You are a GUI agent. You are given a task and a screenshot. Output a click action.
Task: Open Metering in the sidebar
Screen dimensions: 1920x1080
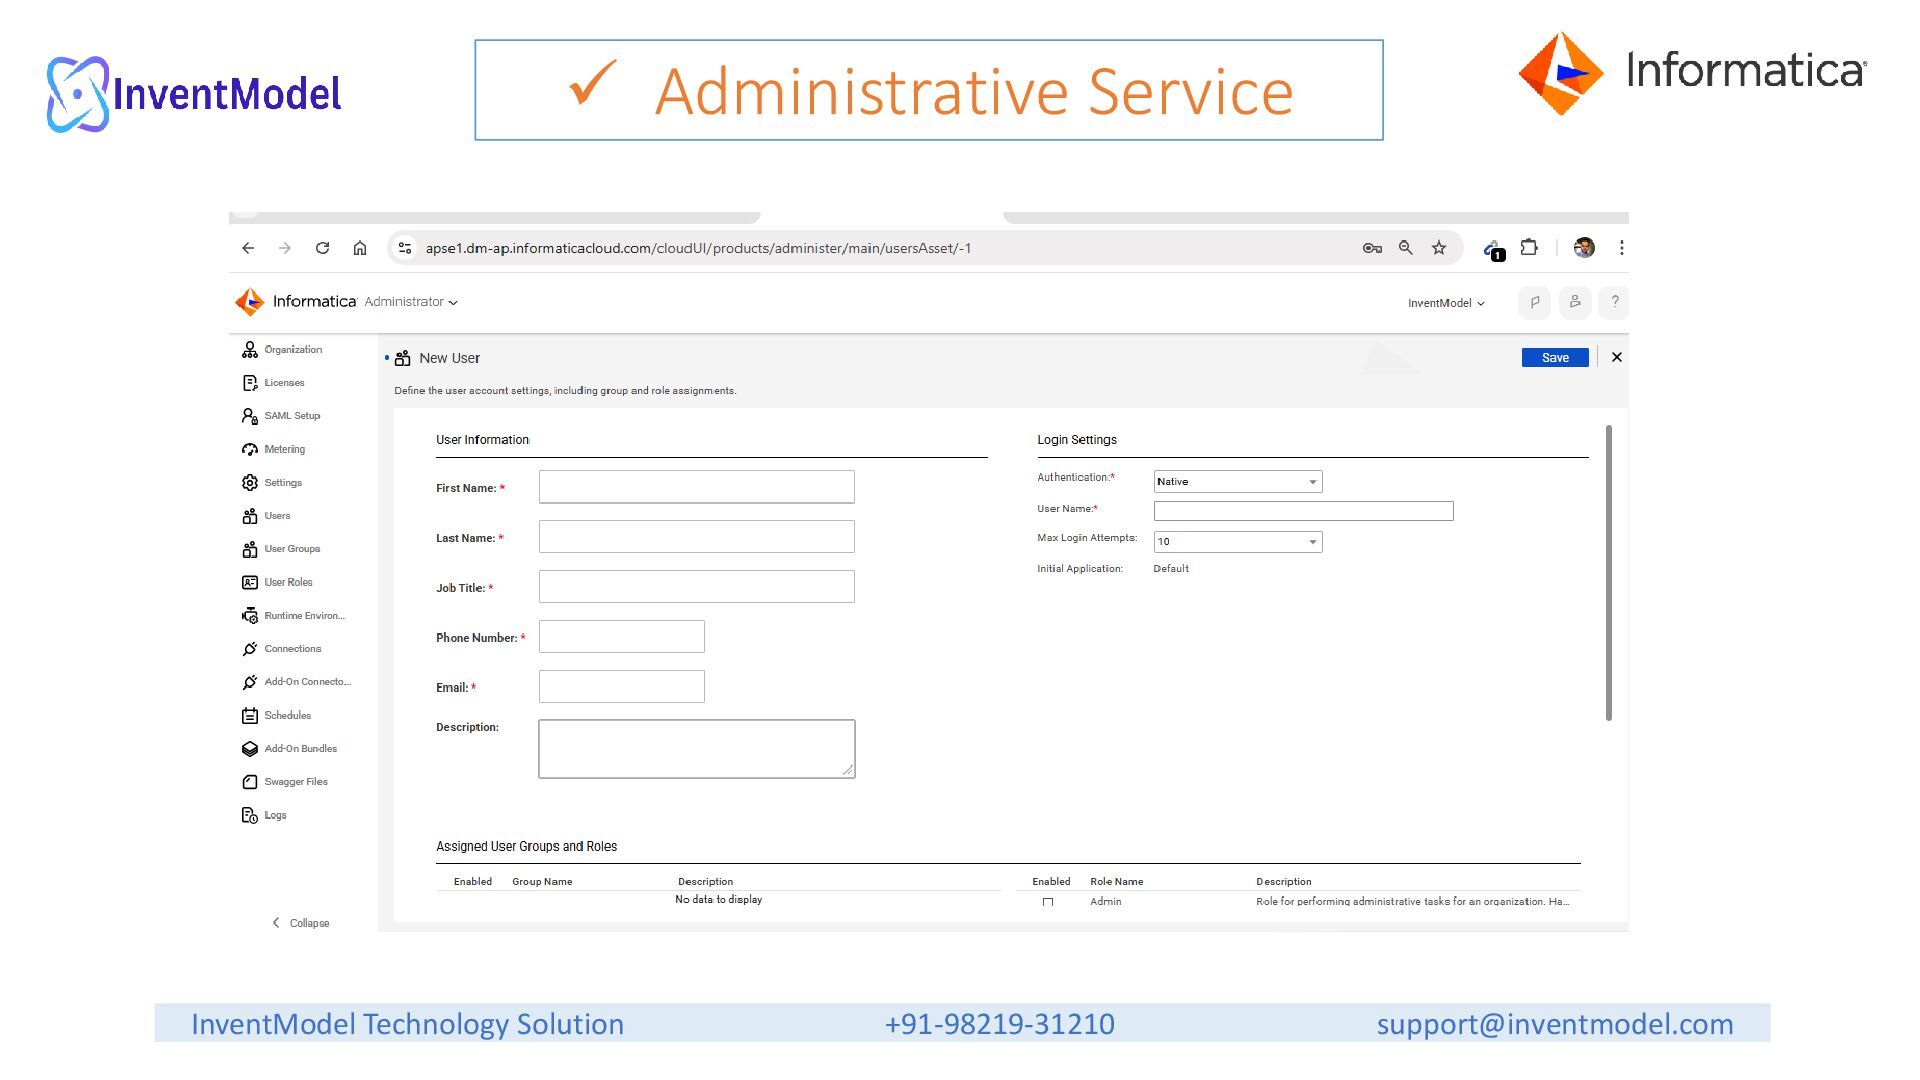click(x=273, y=450)
